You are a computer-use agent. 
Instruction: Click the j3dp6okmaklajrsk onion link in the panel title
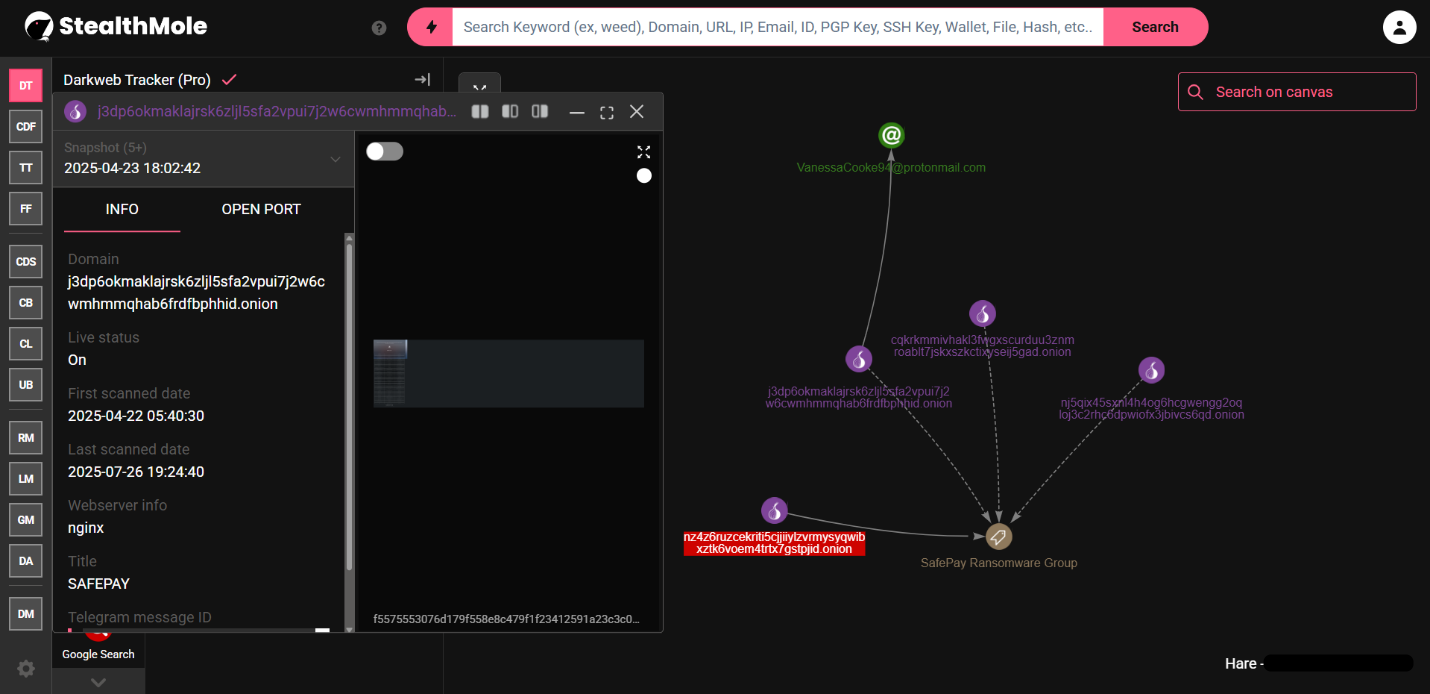point(277,111)
